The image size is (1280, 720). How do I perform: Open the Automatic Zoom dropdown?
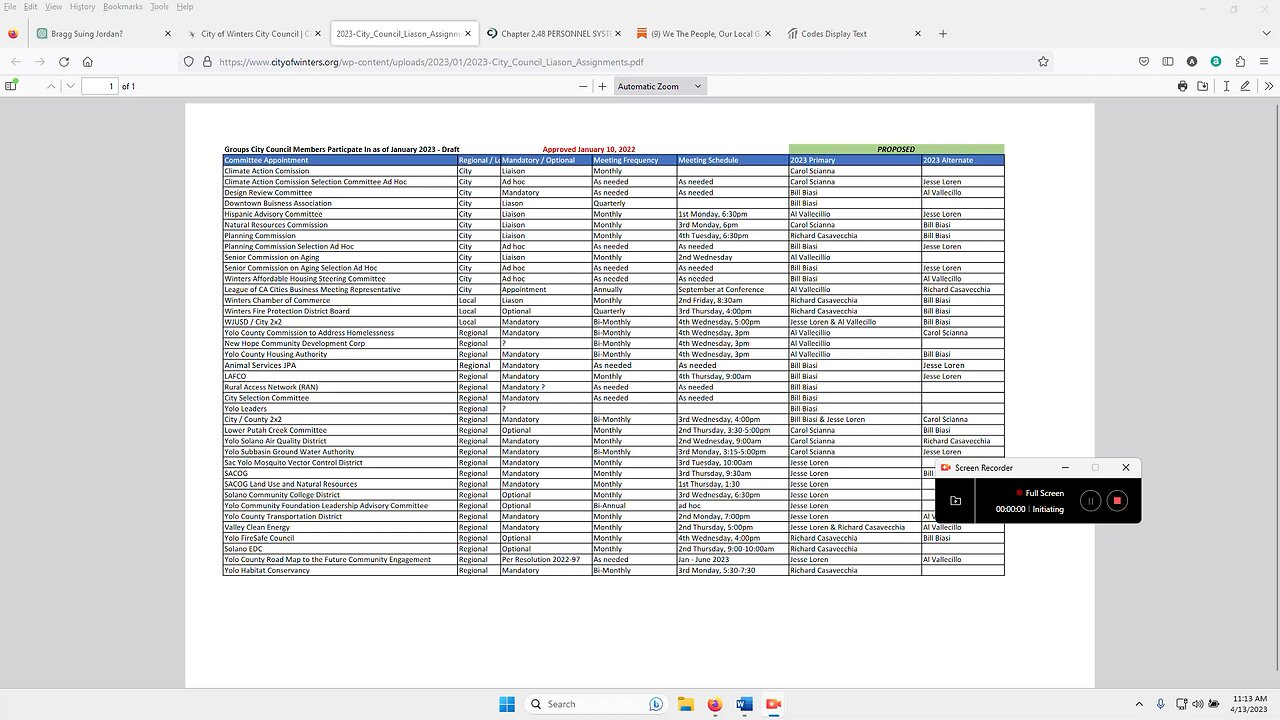(x=659, y=86)
